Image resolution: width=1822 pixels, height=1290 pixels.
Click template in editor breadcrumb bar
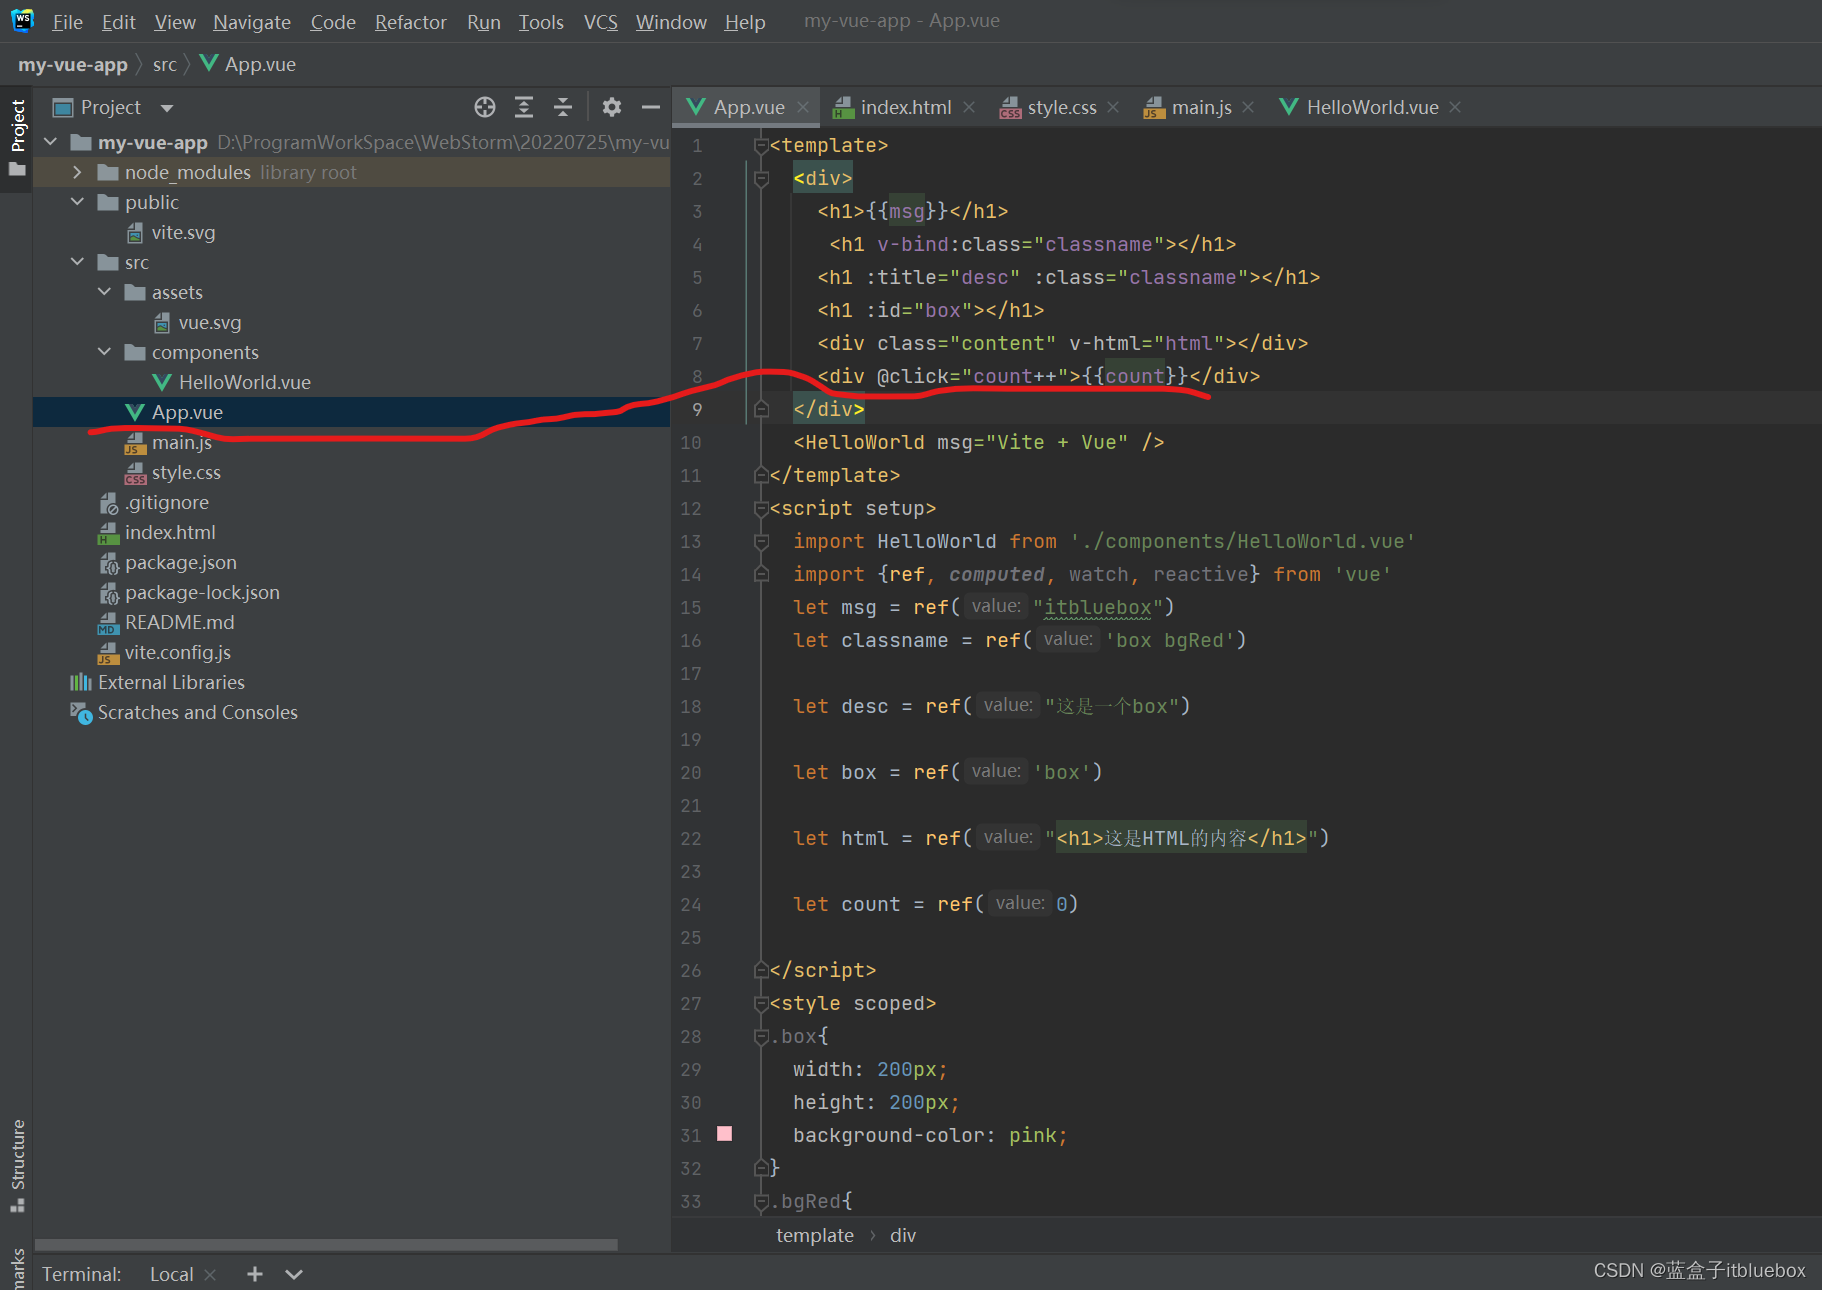point(815,1235)
